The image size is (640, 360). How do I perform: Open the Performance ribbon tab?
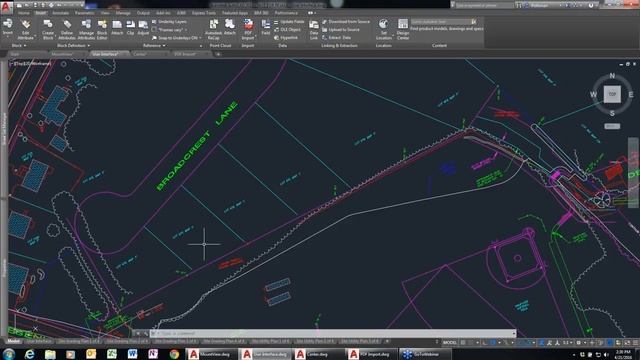(x=286, y=13)
